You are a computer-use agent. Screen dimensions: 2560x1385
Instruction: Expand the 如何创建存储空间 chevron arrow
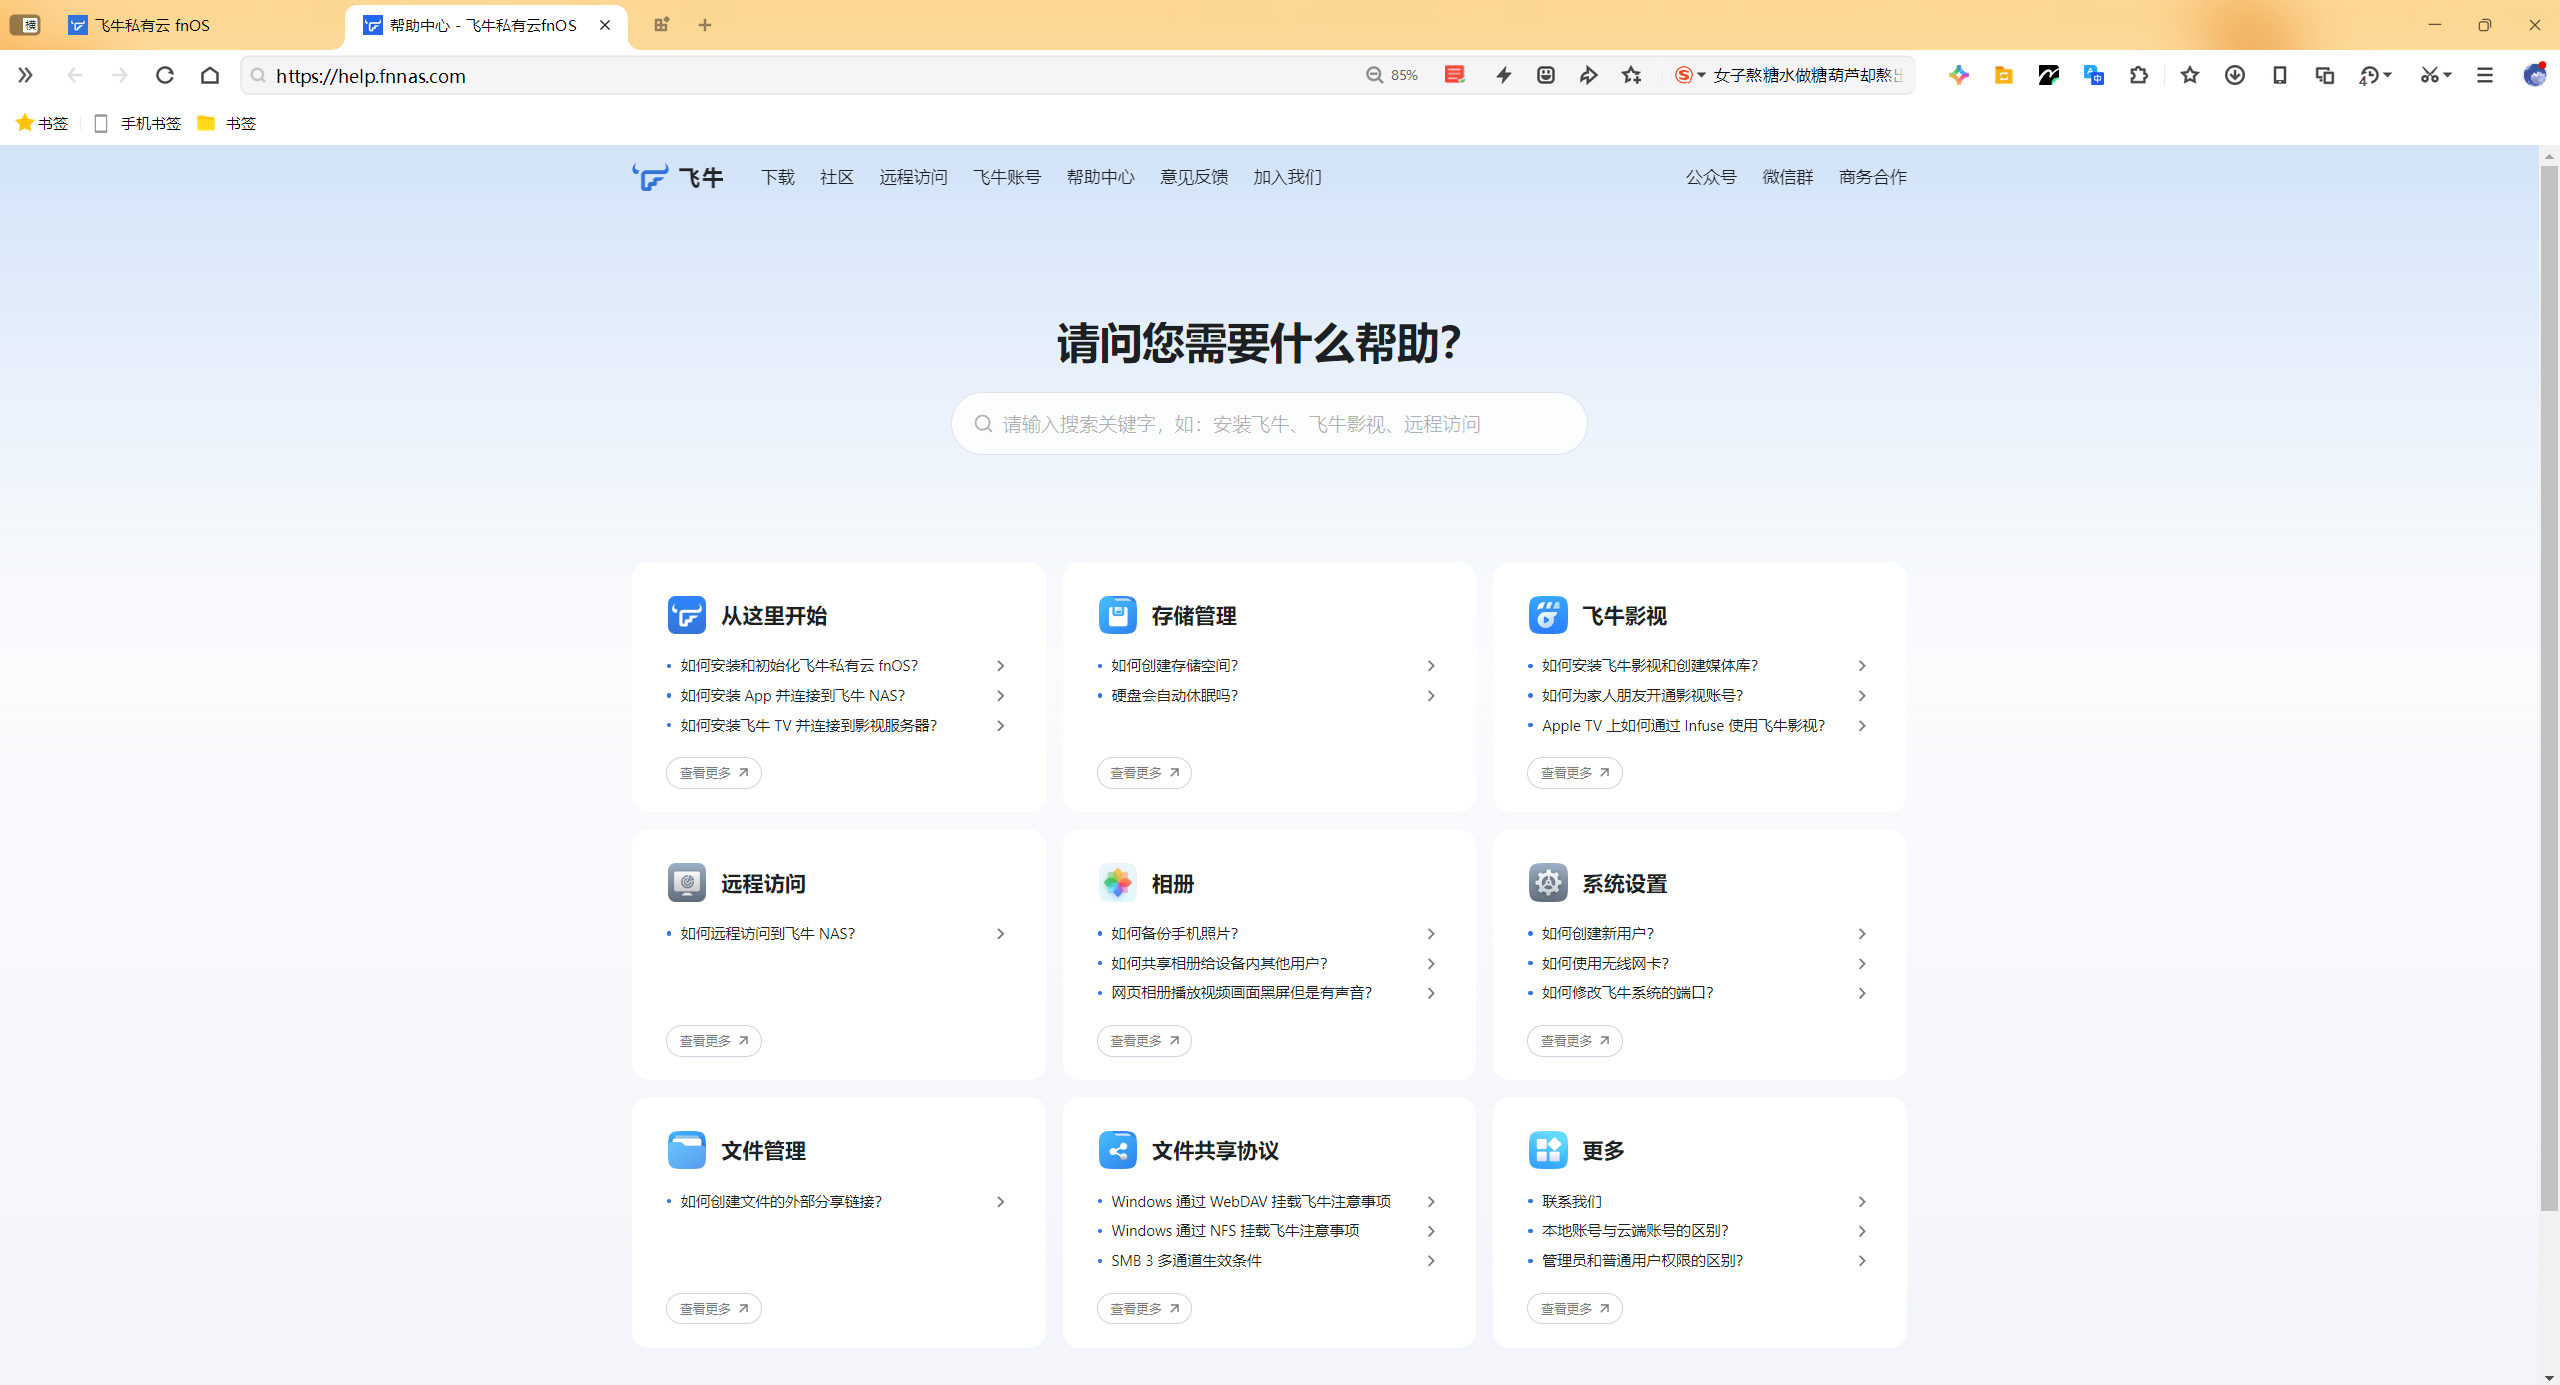(1431, 666)
